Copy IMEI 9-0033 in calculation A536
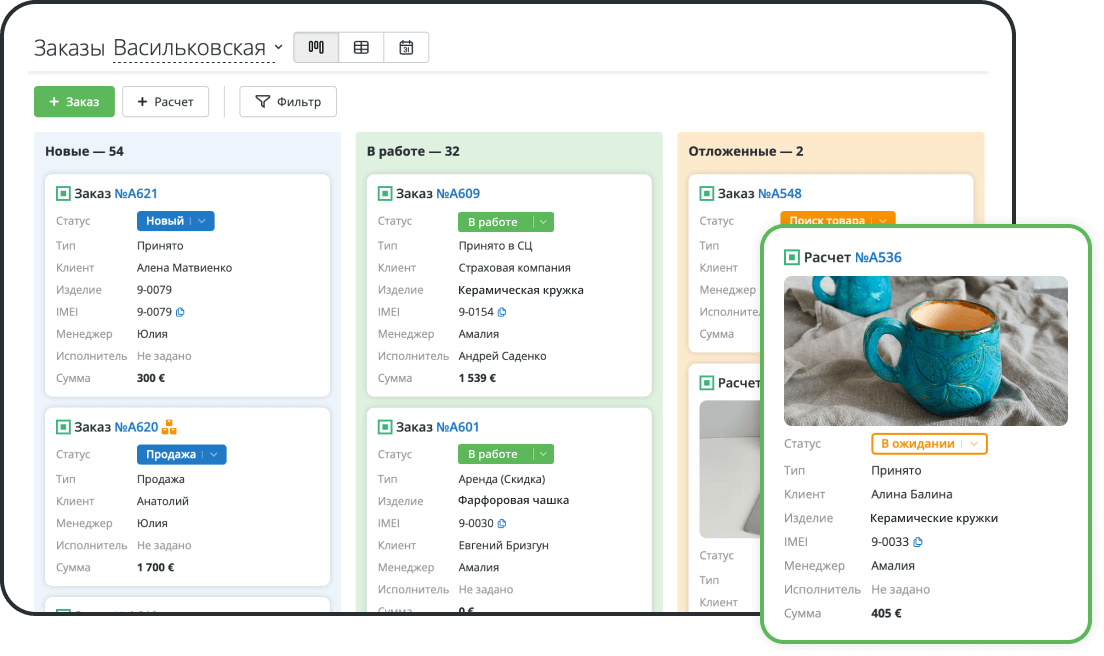 (x=918, y=542)
